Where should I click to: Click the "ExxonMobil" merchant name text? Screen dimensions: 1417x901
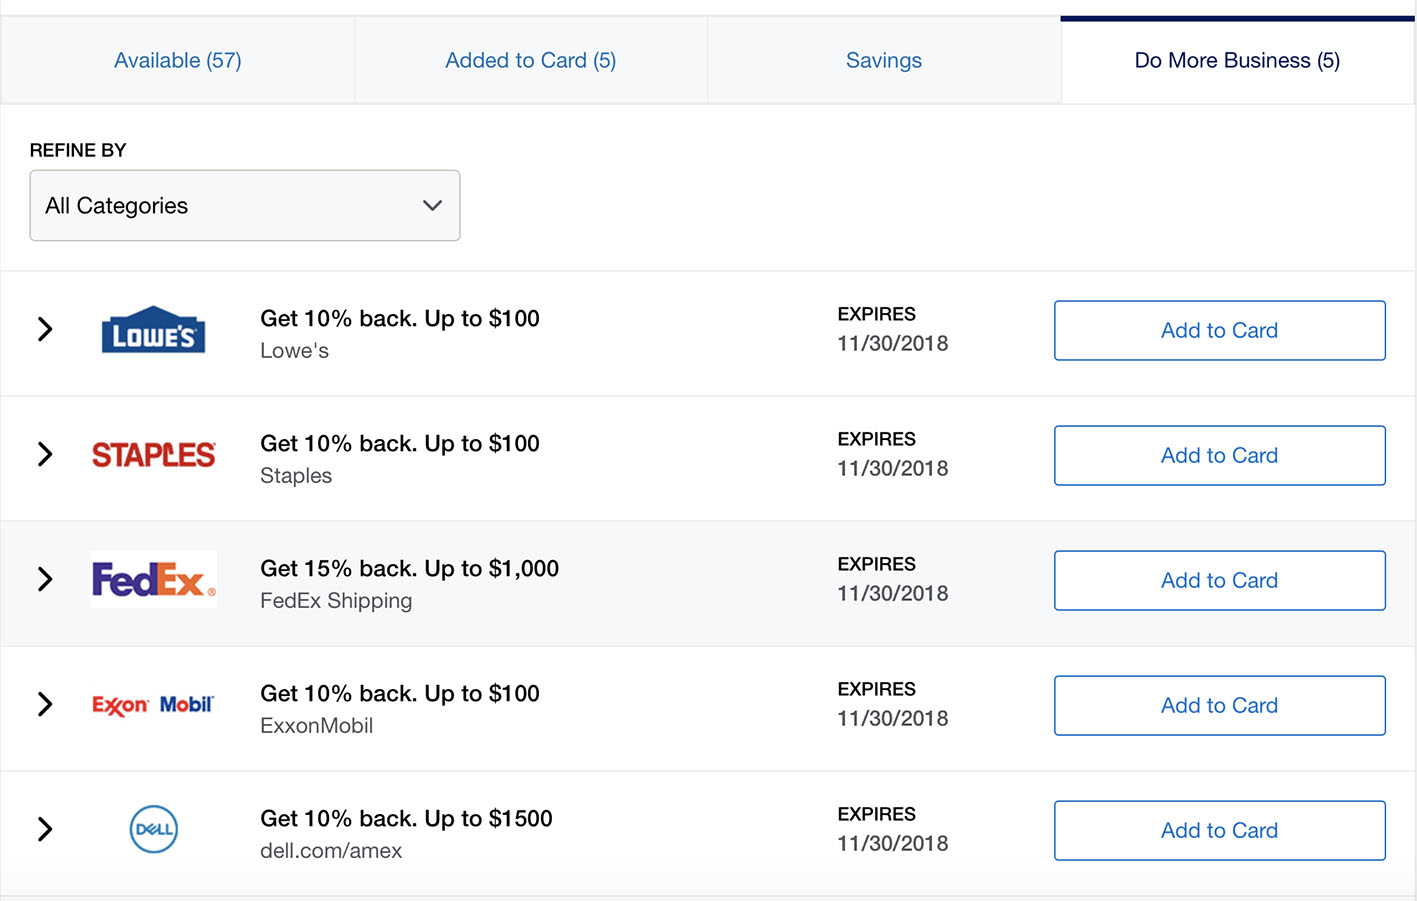pos(317,726)
